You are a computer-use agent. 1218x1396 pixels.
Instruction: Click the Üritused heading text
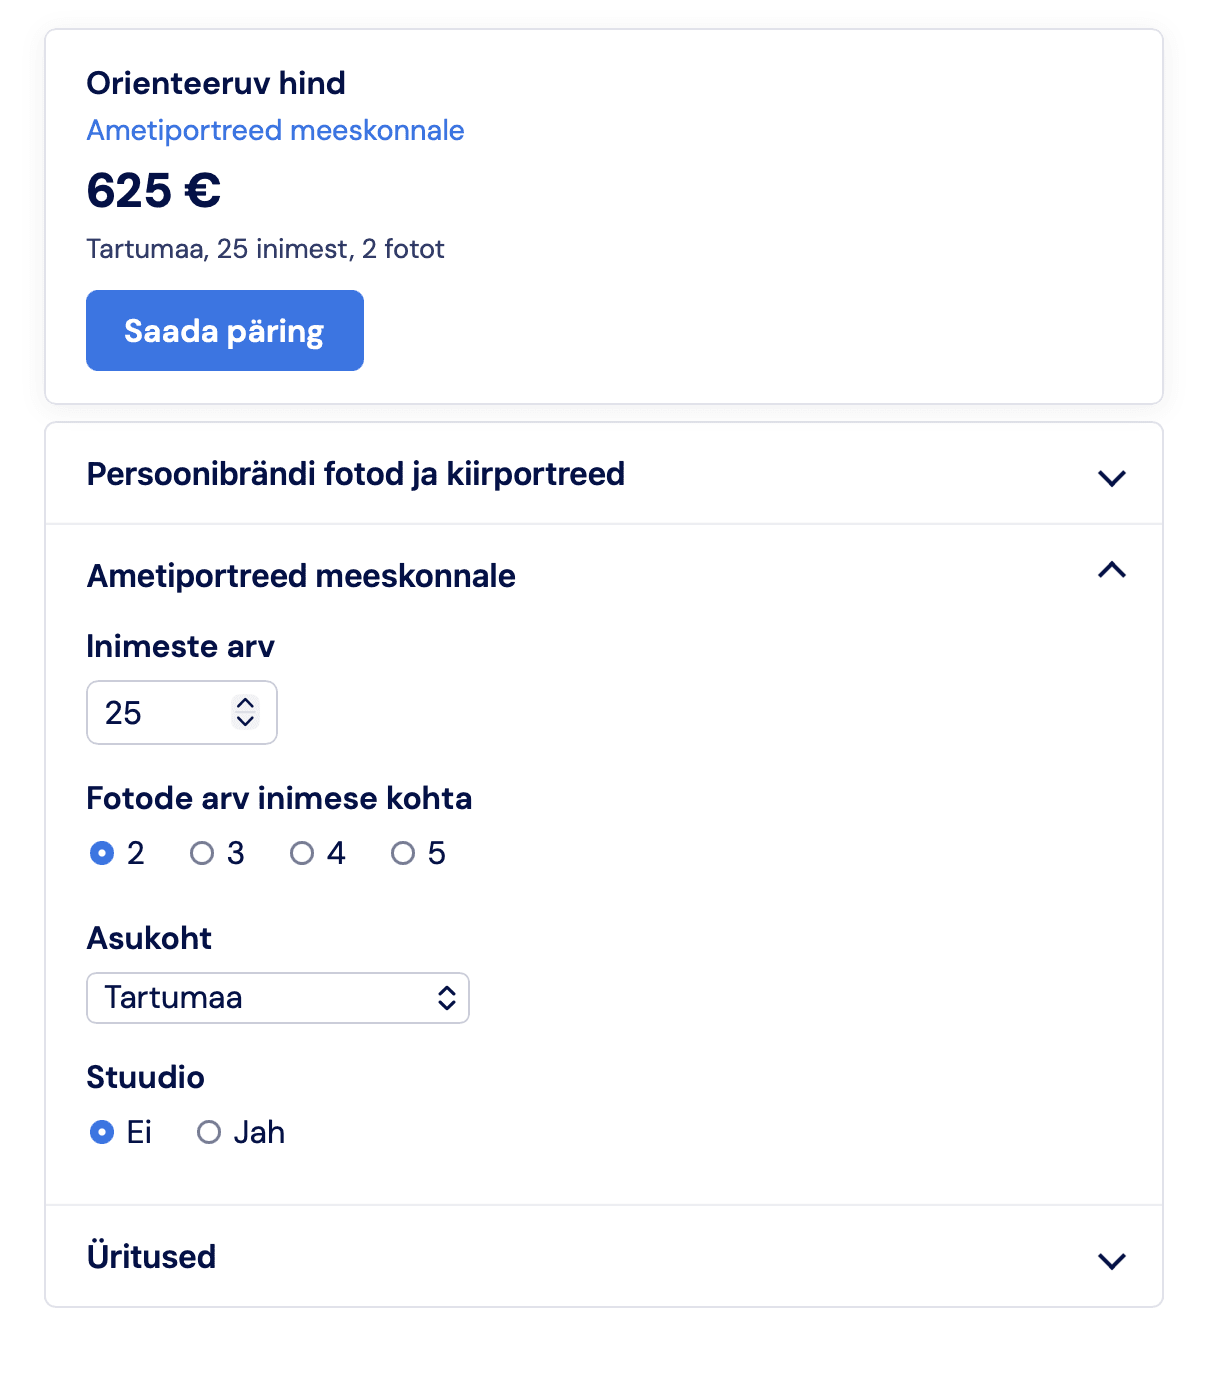coord(152,1257)
